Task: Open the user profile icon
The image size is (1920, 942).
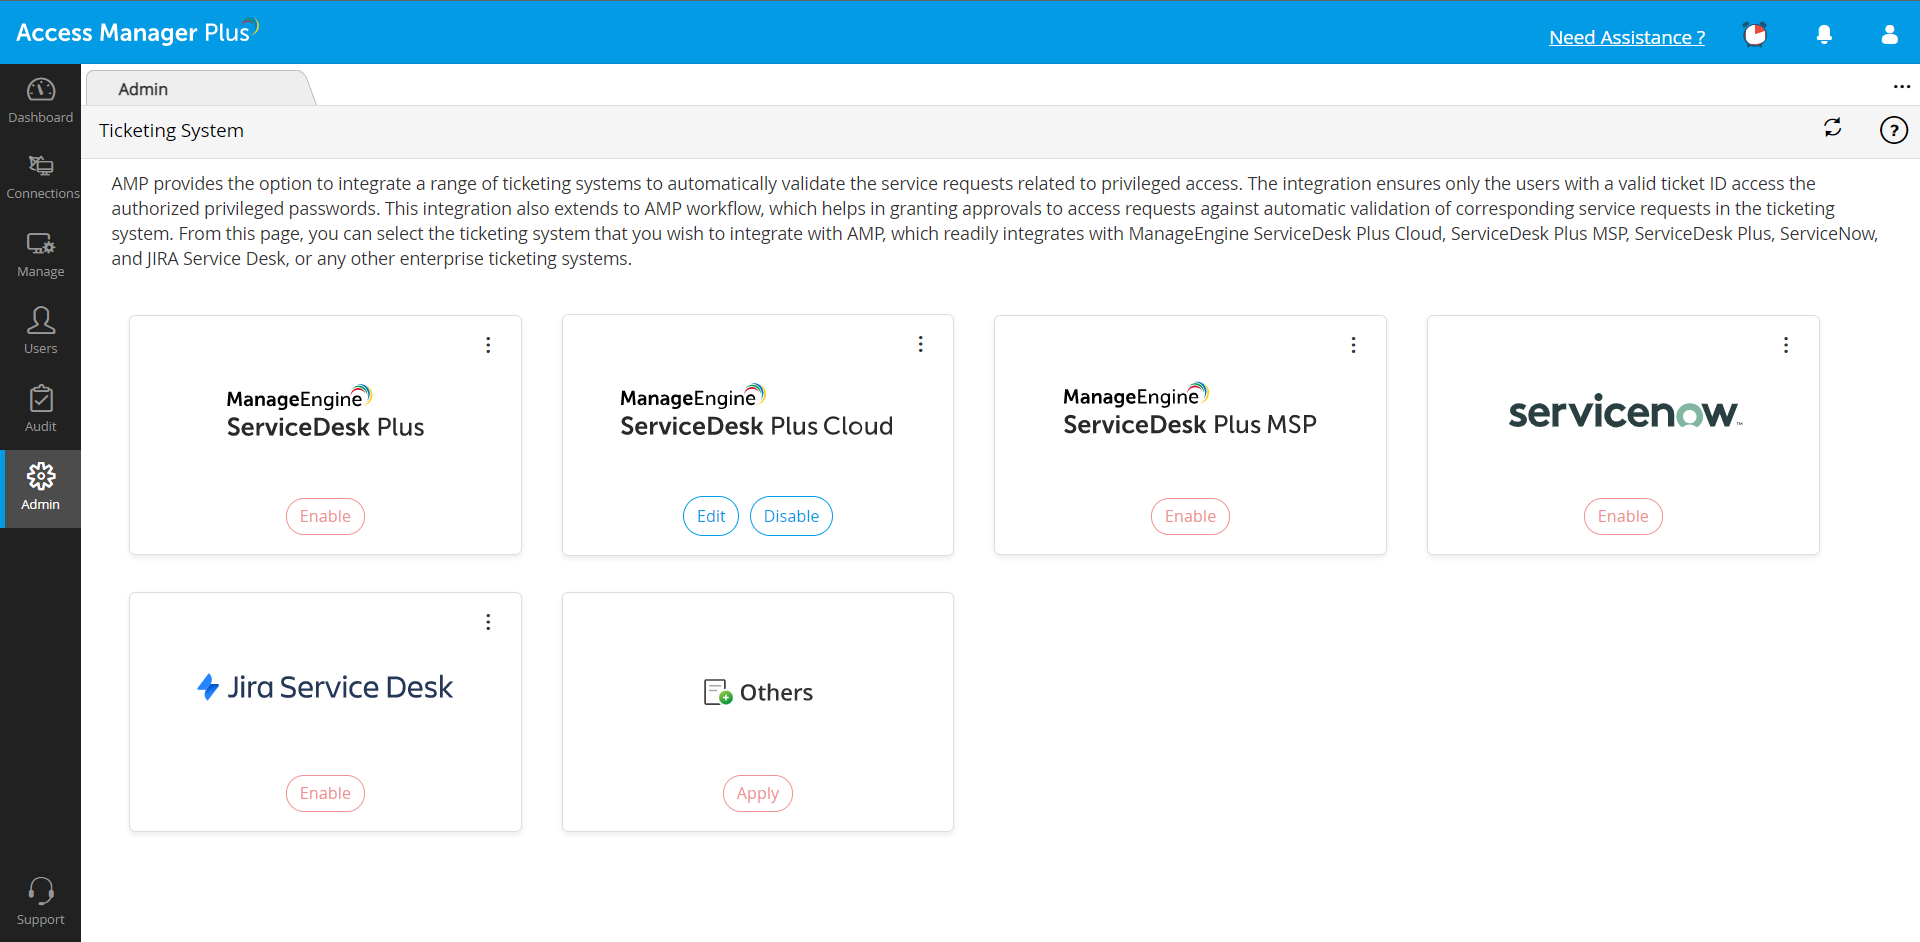Action: tap(1889, 35)
